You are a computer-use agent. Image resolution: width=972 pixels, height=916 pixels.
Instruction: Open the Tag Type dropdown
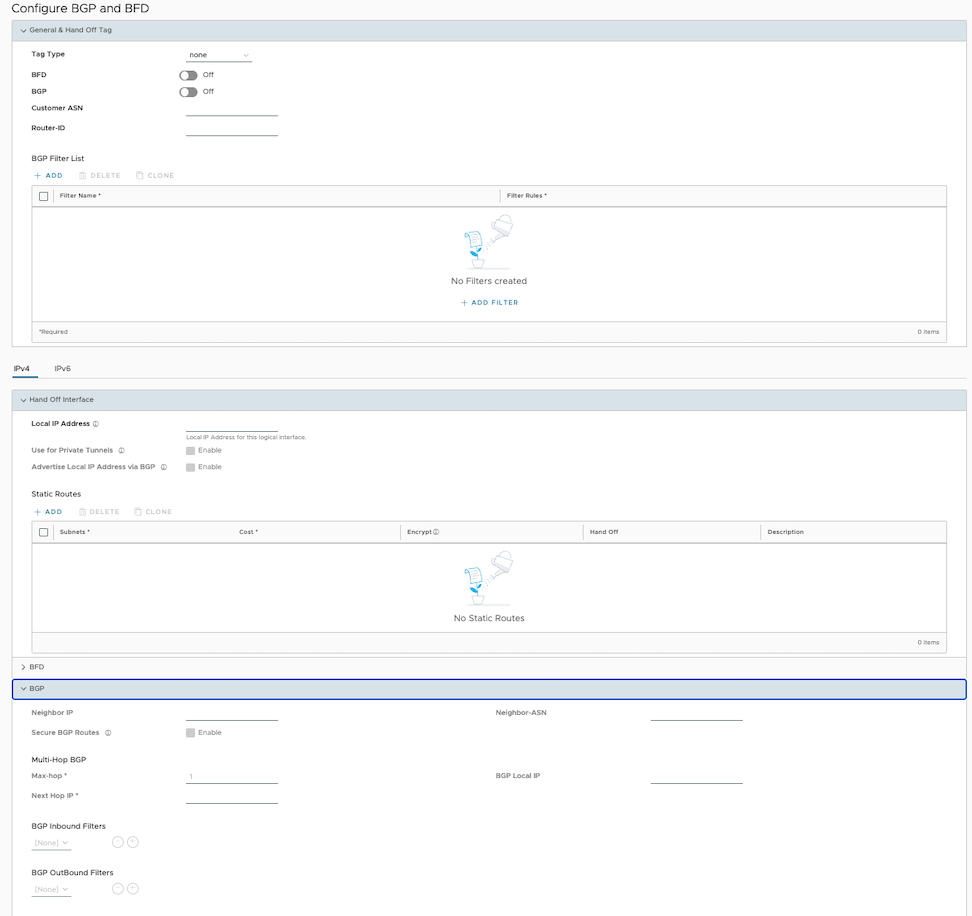point(218,55)
